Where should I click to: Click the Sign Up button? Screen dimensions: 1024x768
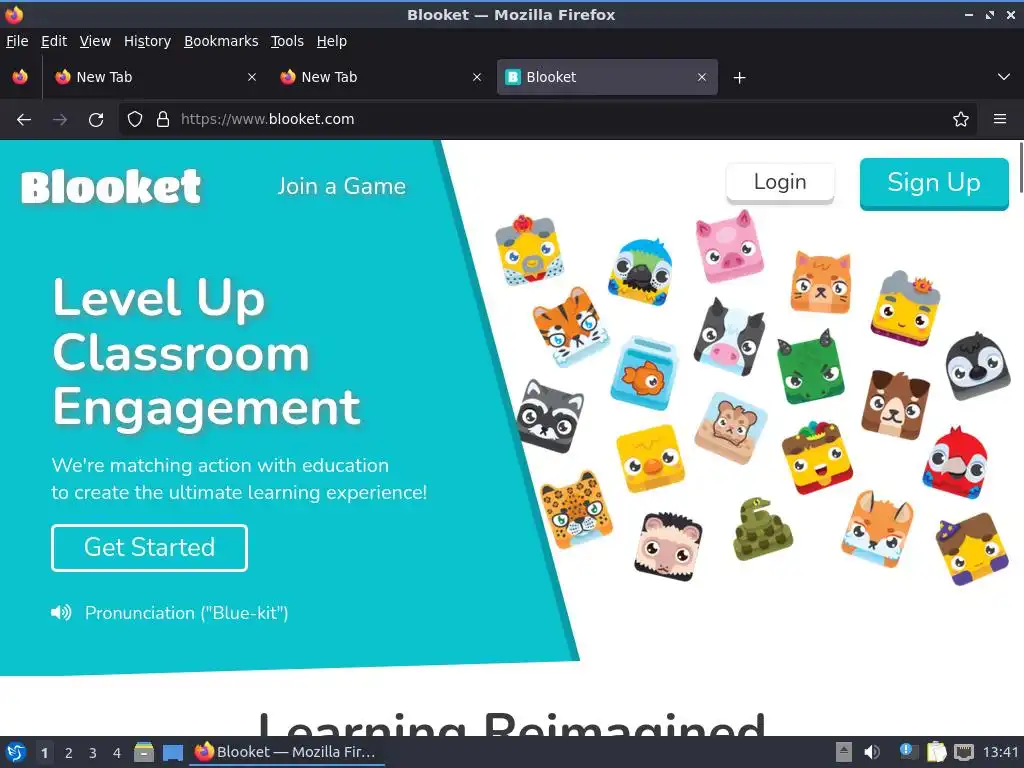tap(934, 183)
